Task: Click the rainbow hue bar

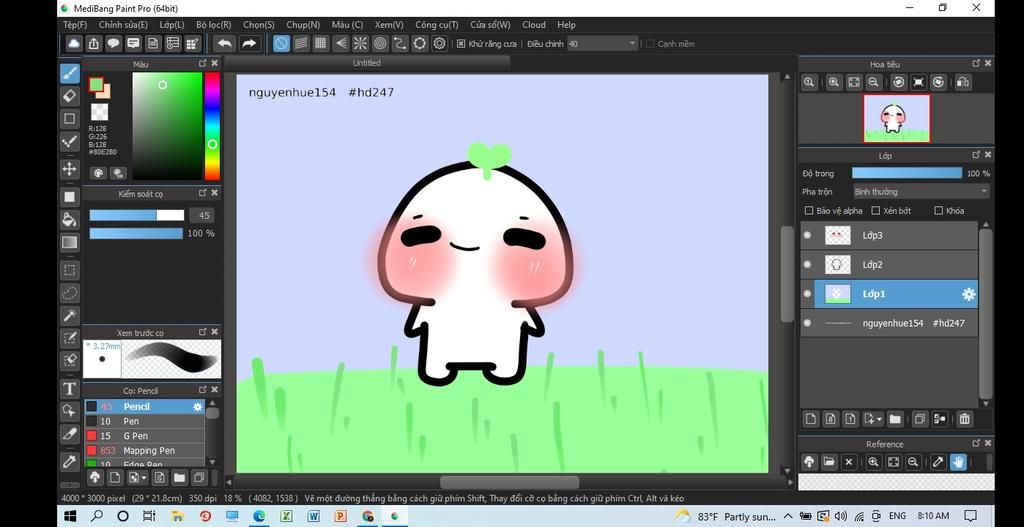Action: tap(212, 126)
